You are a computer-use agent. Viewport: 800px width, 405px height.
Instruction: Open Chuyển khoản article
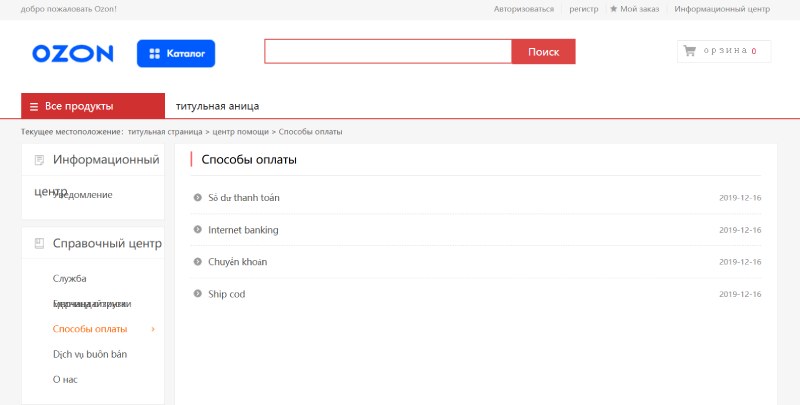tap(237, 262)
